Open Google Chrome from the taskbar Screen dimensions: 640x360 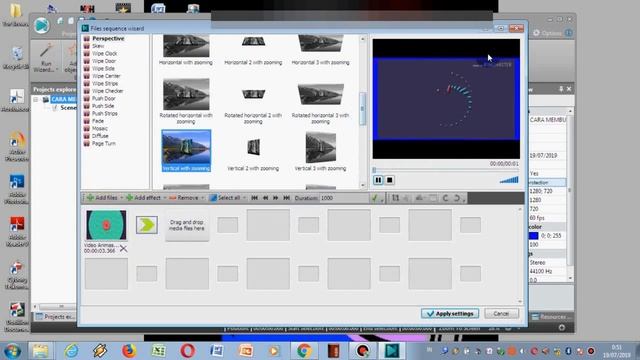click(x=304, y=351)
